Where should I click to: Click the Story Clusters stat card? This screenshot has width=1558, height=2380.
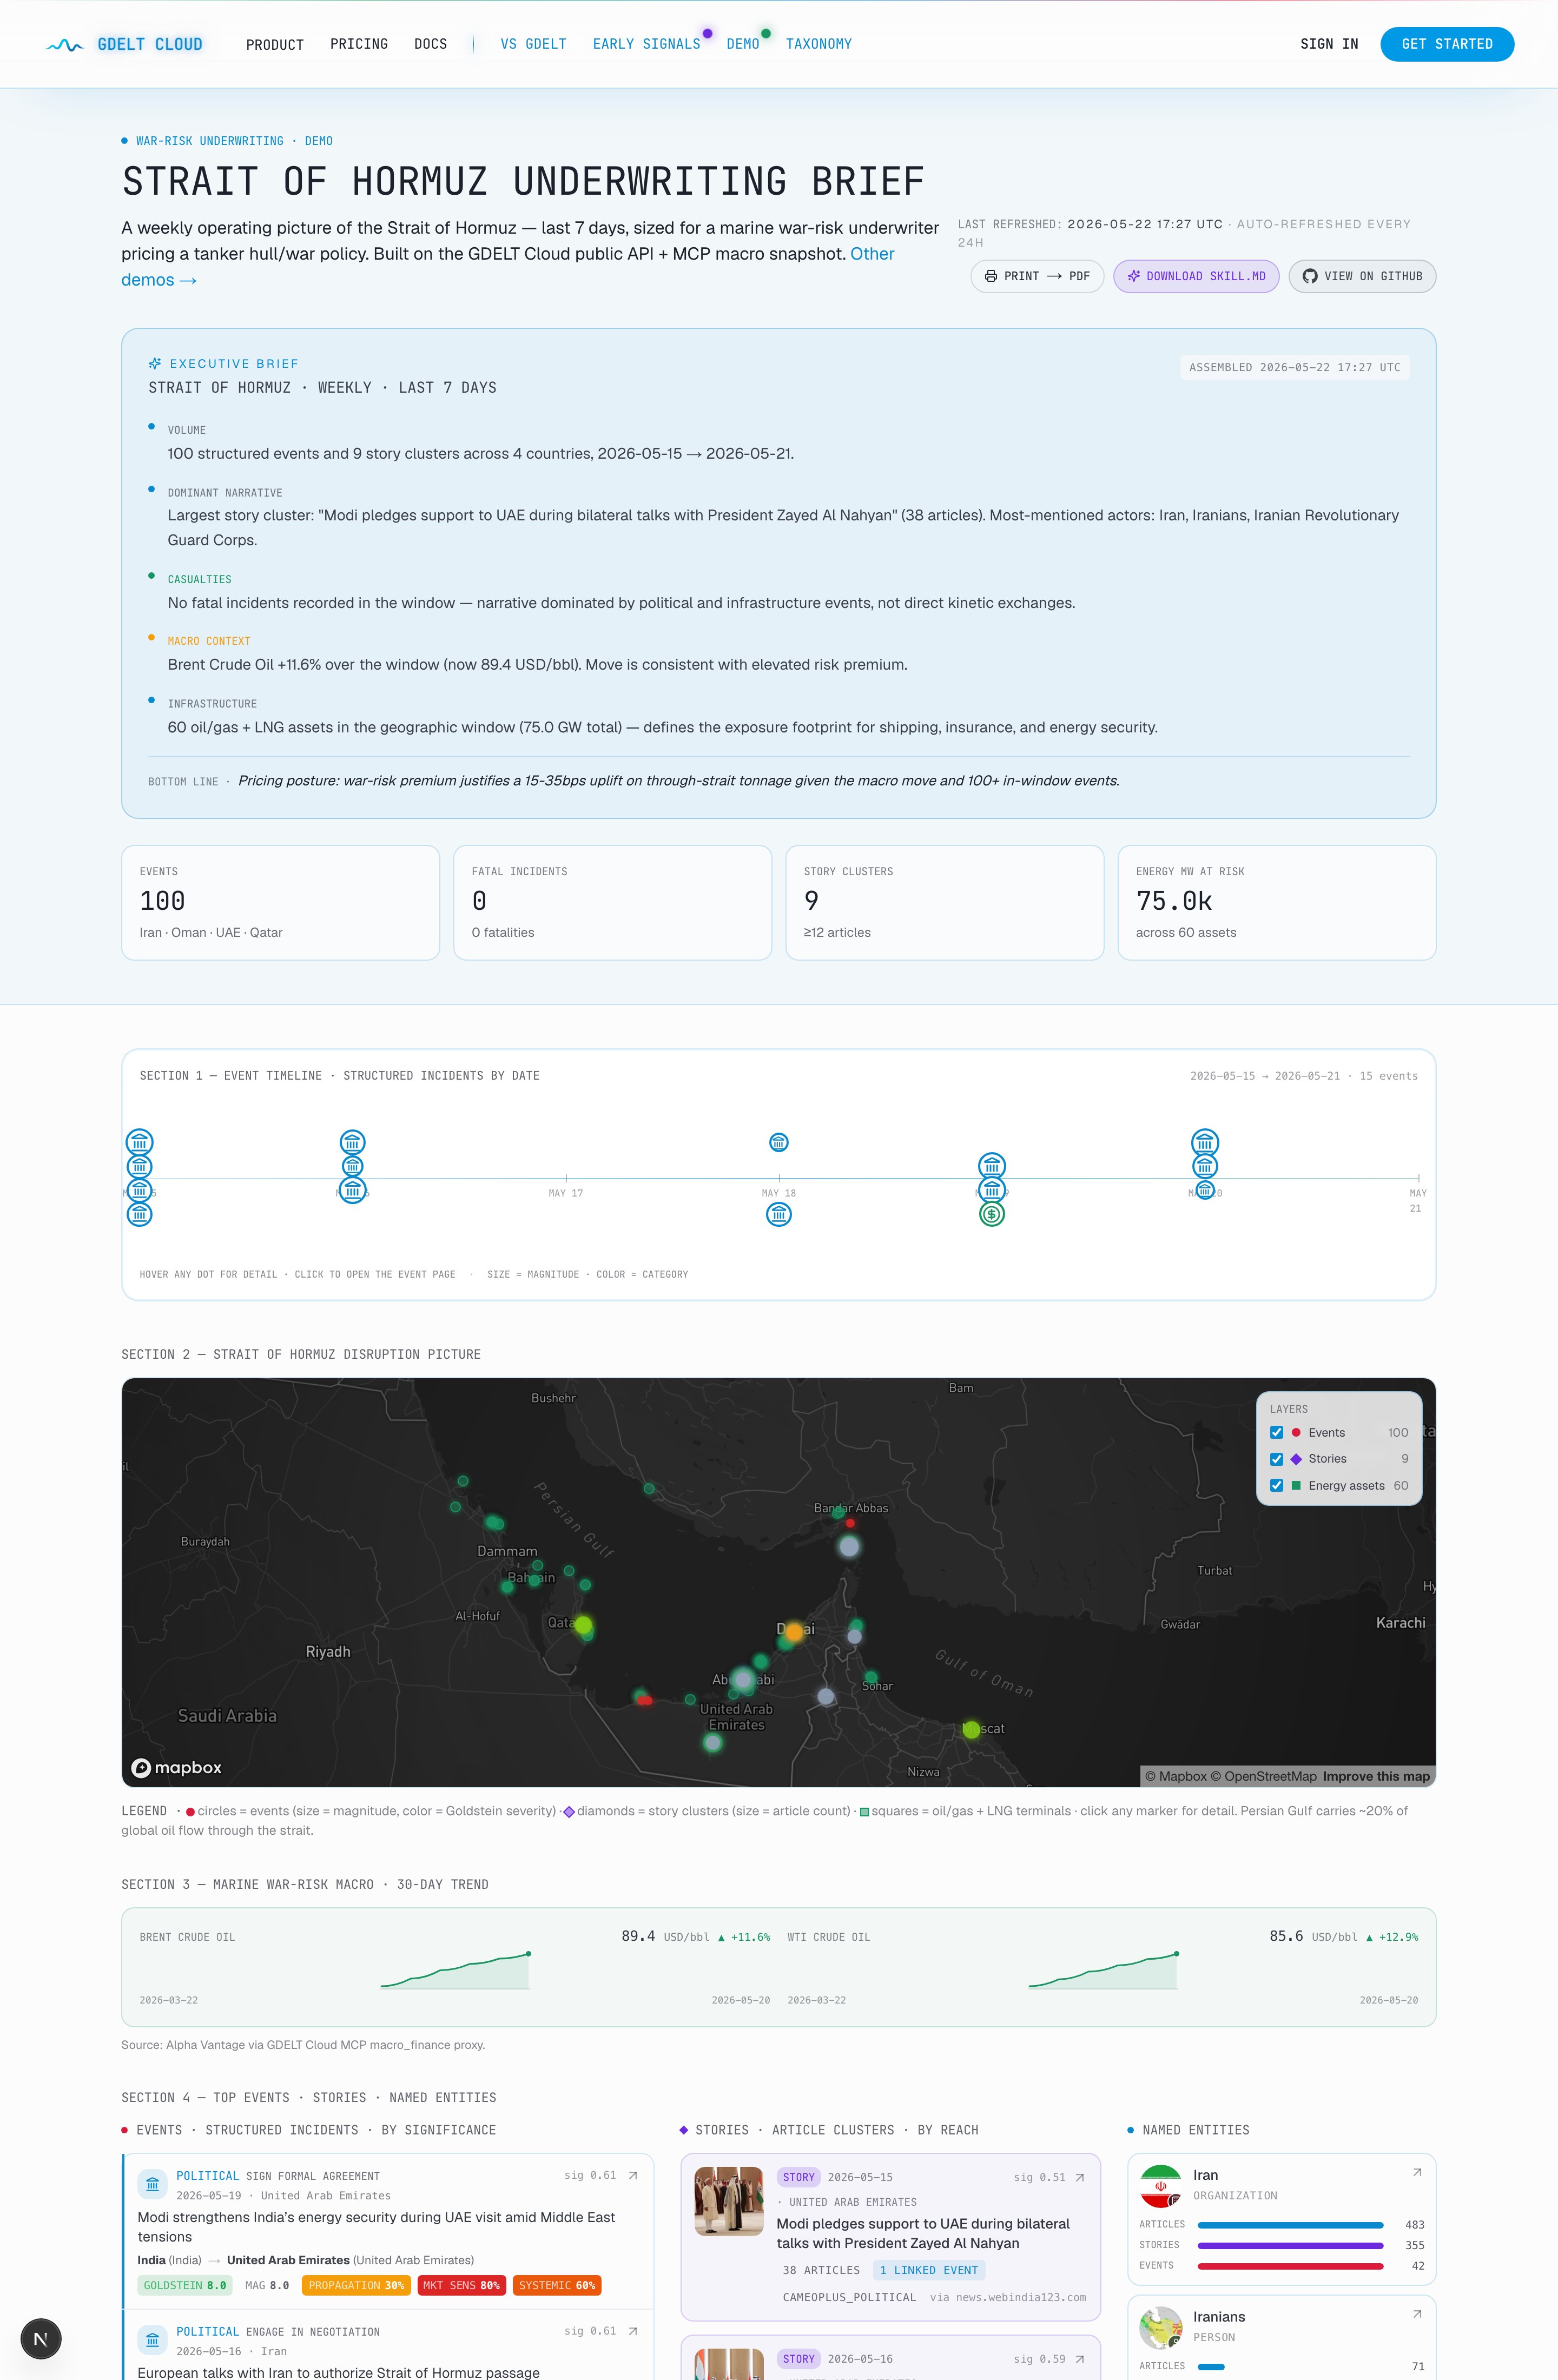pyautogui.click(x=945, y=903)
